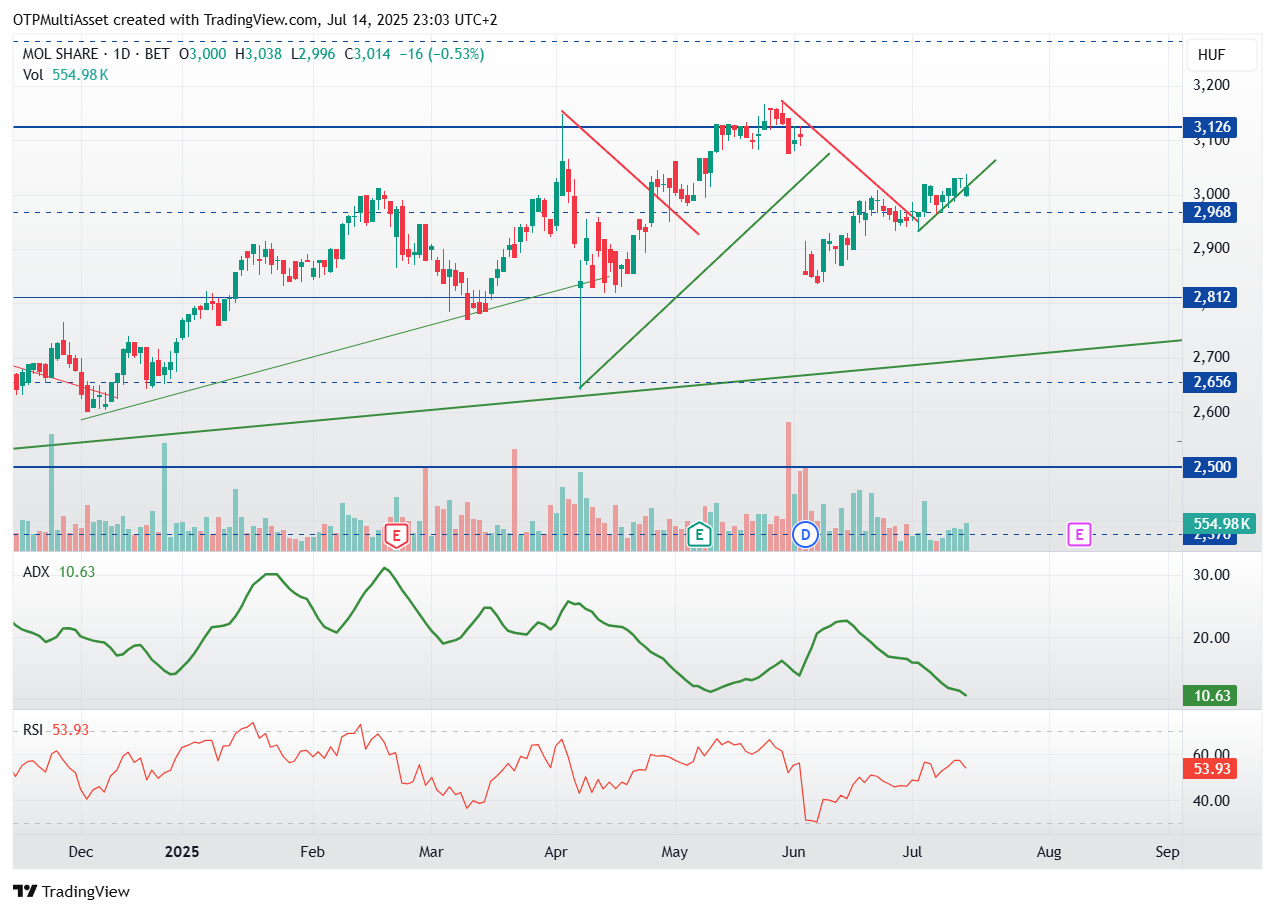Click the TradingView logo at bottom left
This screenshot has width=1275, height=913.
point(71,891)
